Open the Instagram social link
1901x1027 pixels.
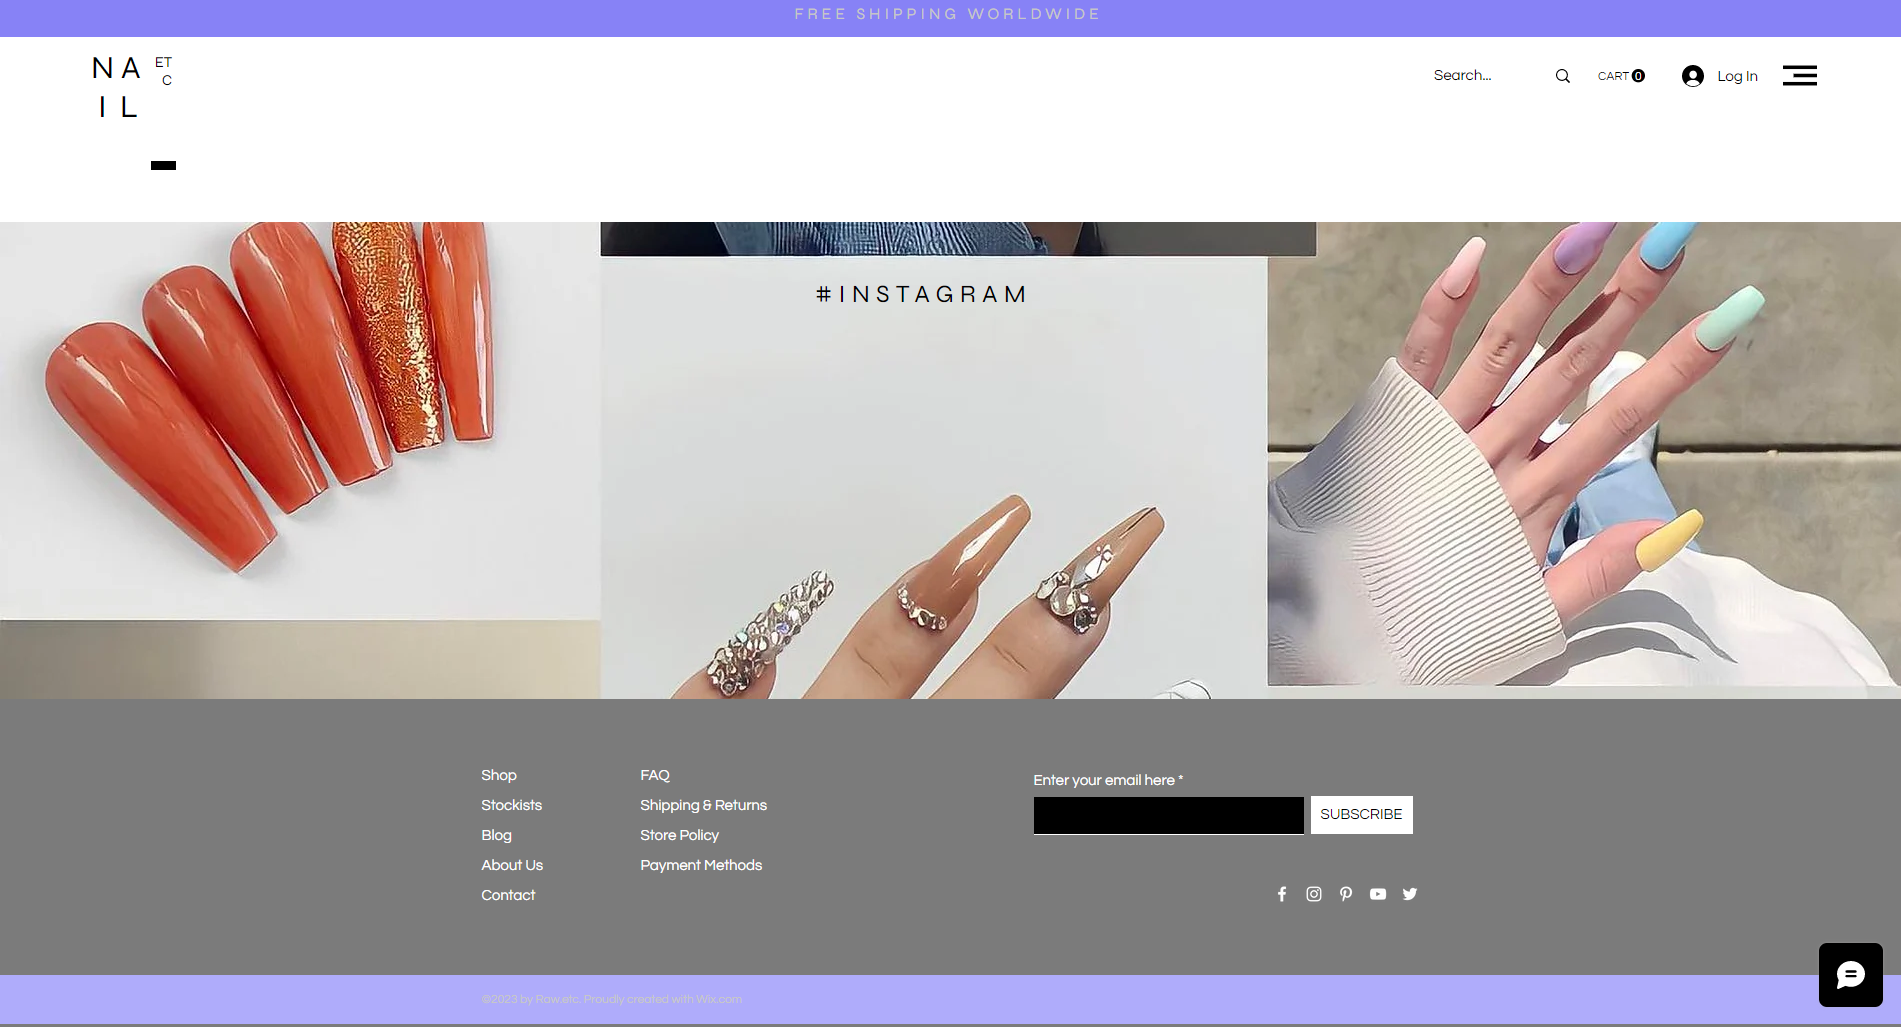(x=1313, y=894)
